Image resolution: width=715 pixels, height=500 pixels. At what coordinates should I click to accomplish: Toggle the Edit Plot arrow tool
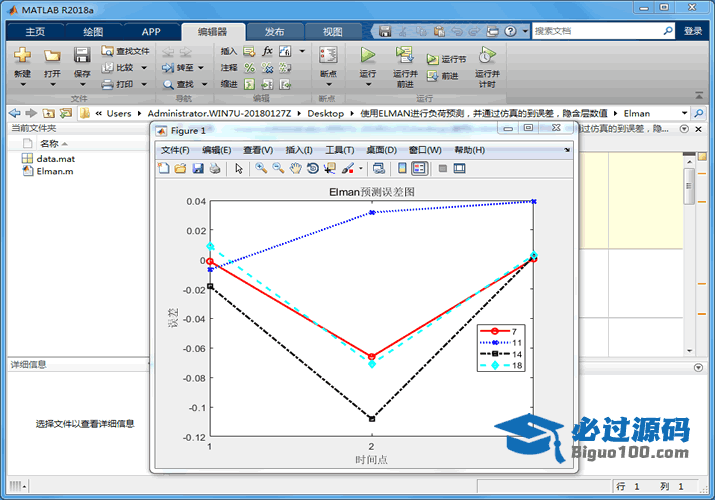239,169
